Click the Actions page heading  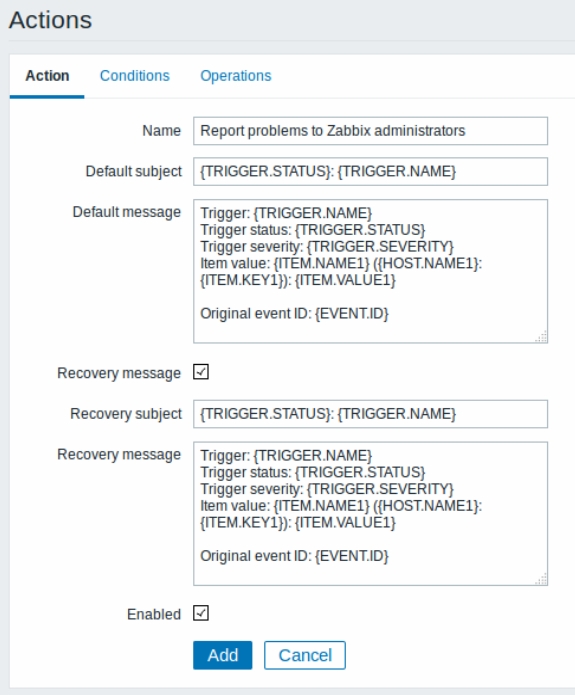[x=50, y=20]
